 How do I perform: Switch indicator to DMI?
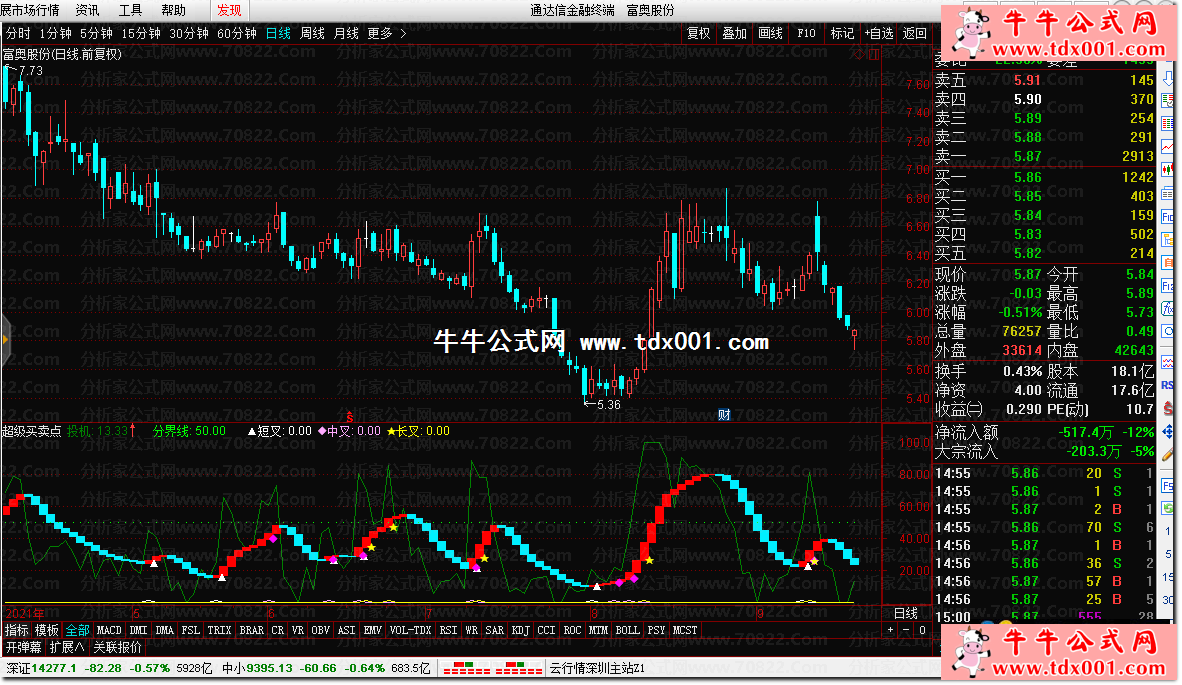click(x=139, y=630)
